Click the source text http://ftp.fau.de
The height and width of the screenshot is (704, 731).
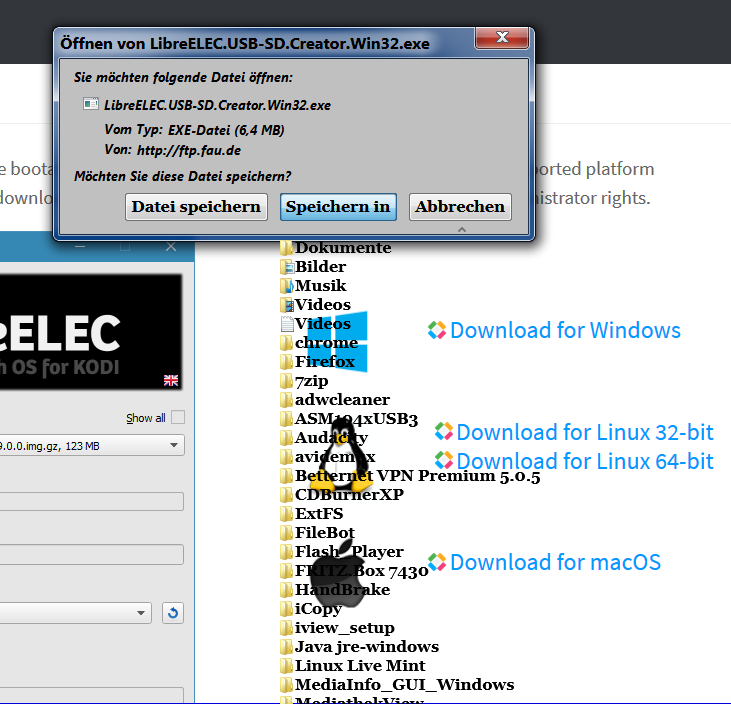coord(189,151)
